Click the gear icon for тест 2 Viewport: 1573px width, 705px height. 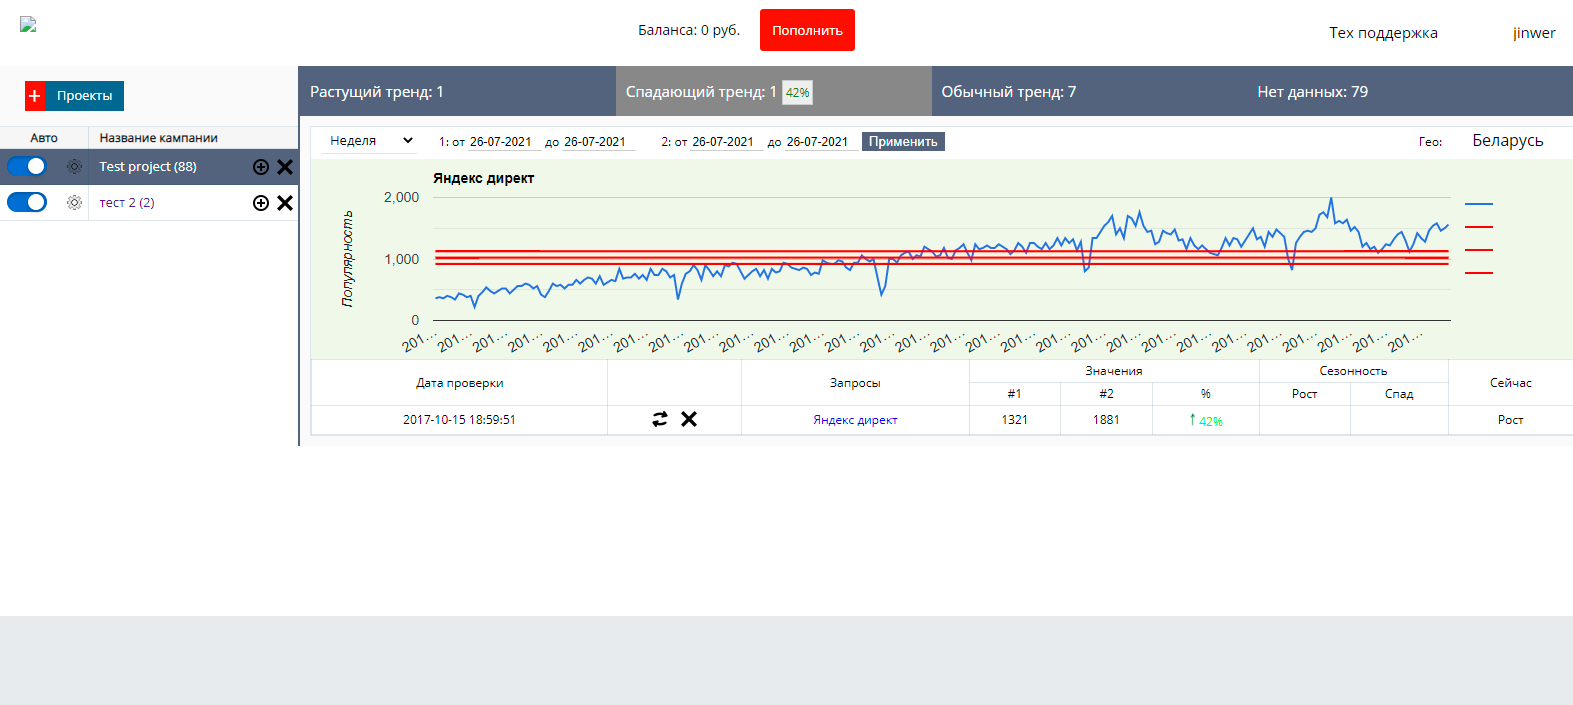pyautogui.click(x=74, y=203)
